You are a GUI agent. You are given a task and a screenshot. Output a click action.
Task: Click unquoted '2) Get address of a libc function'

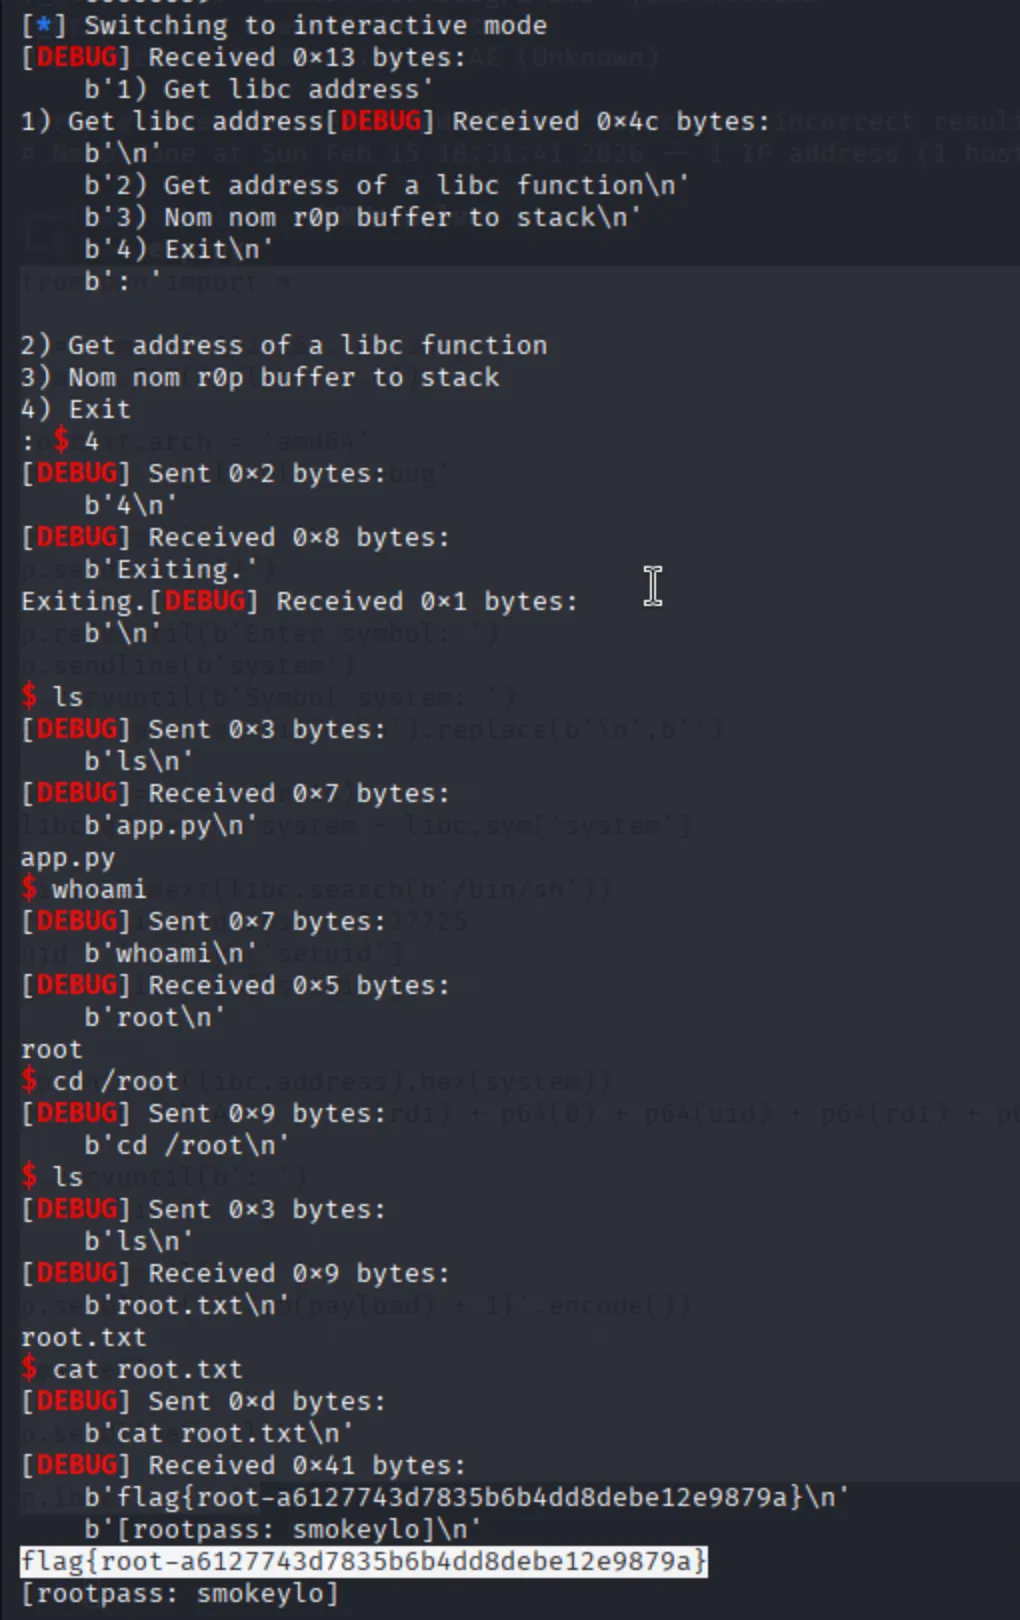284,345
